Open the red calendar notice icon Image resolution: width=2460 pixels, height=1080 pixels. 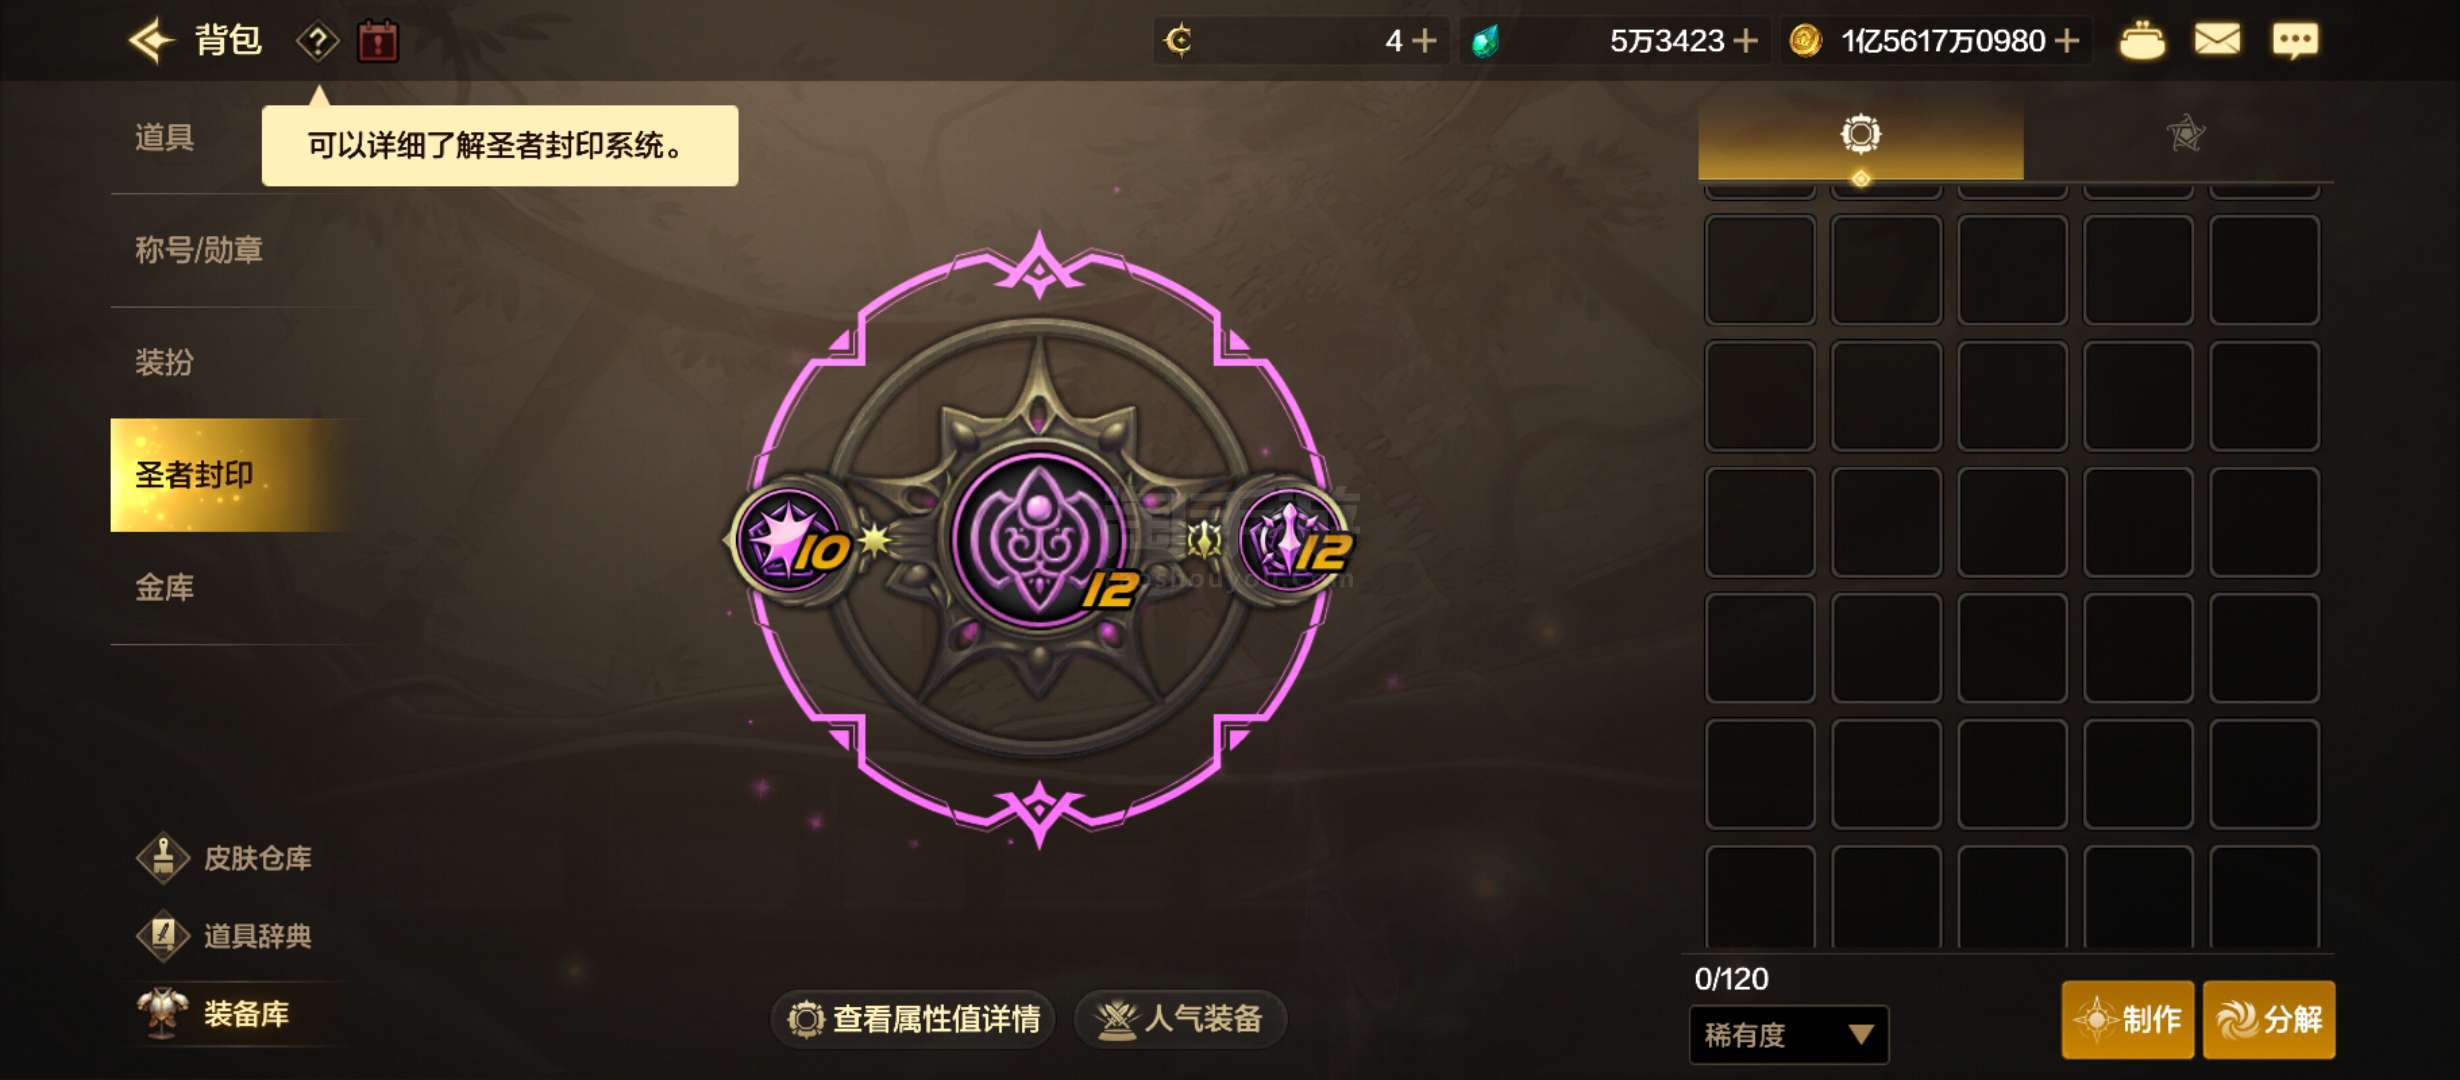coord(378,41)
